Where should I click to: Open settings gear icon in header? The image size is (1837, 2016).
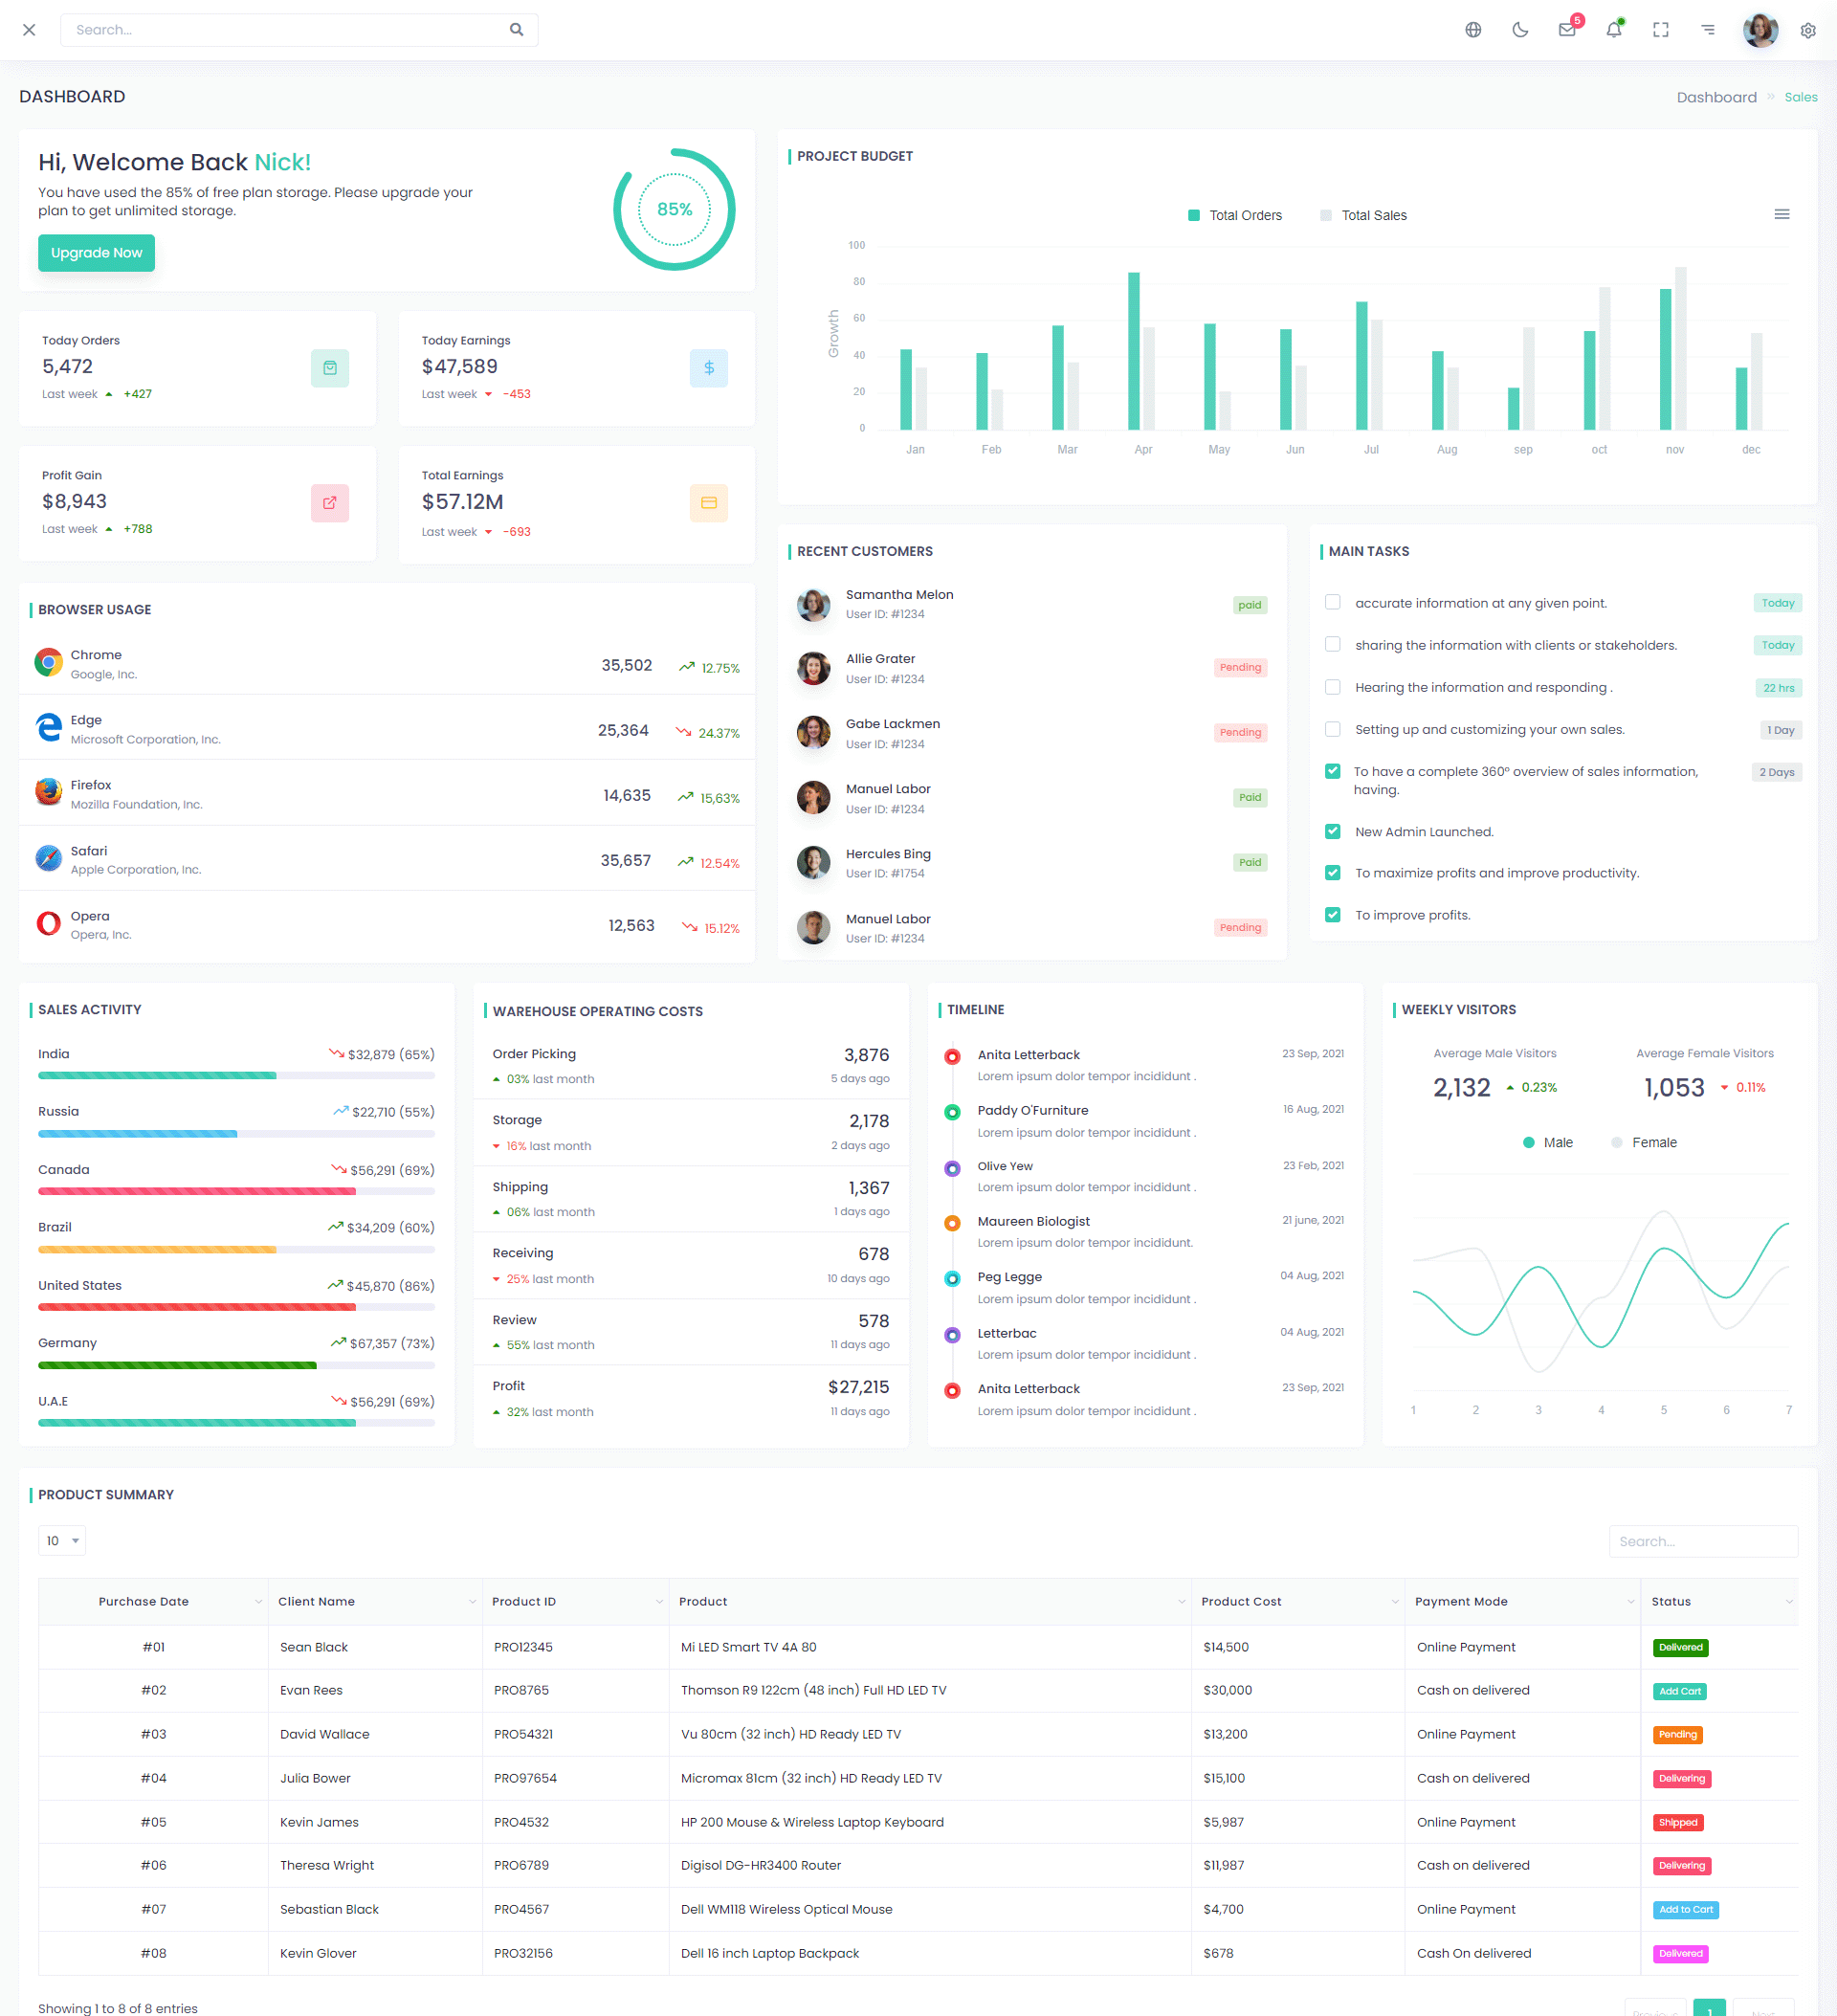[x=1808, y=30]
